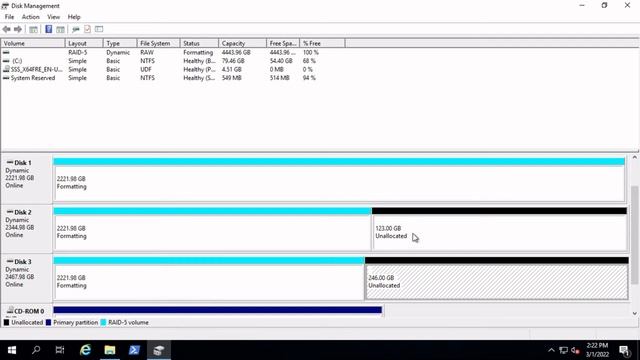The image size is (640, 360).
Task: Click the taskbar clock showing 2:22 PM
Action: 597,350
